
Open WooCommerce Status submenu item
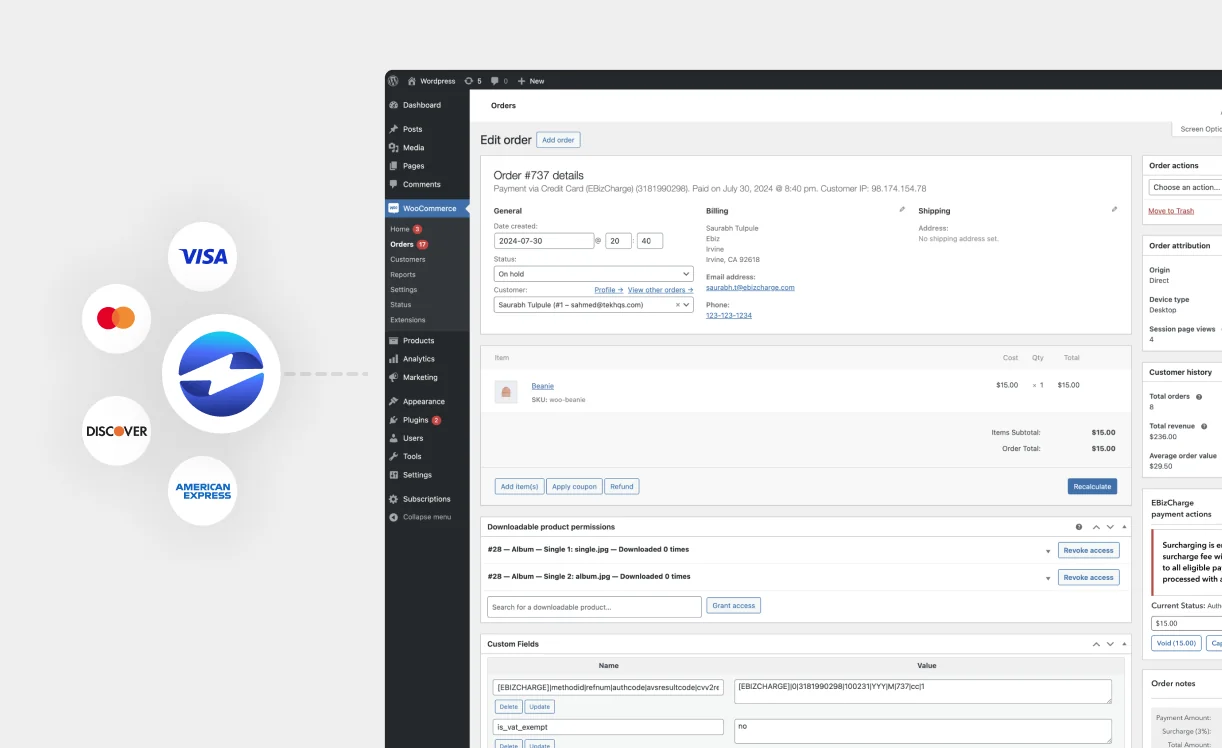pyautogui.click(x=401, y=305)
